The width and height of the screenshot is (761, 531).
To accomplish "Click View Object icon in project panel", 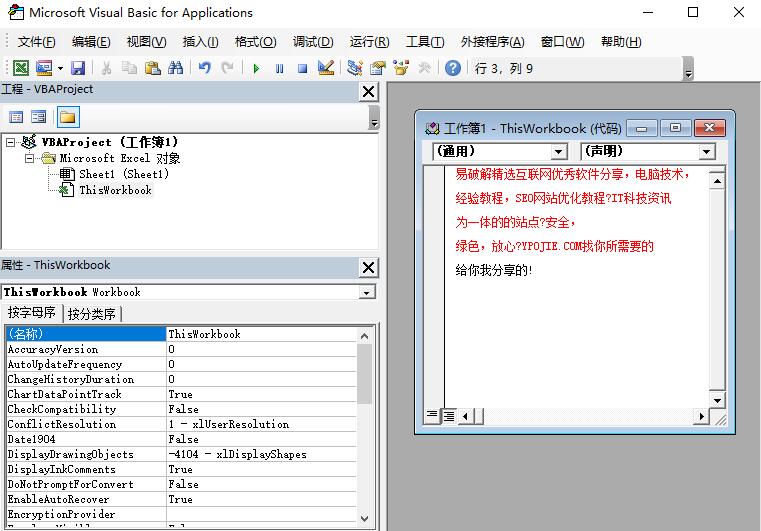I will click(x=38, y=117).
